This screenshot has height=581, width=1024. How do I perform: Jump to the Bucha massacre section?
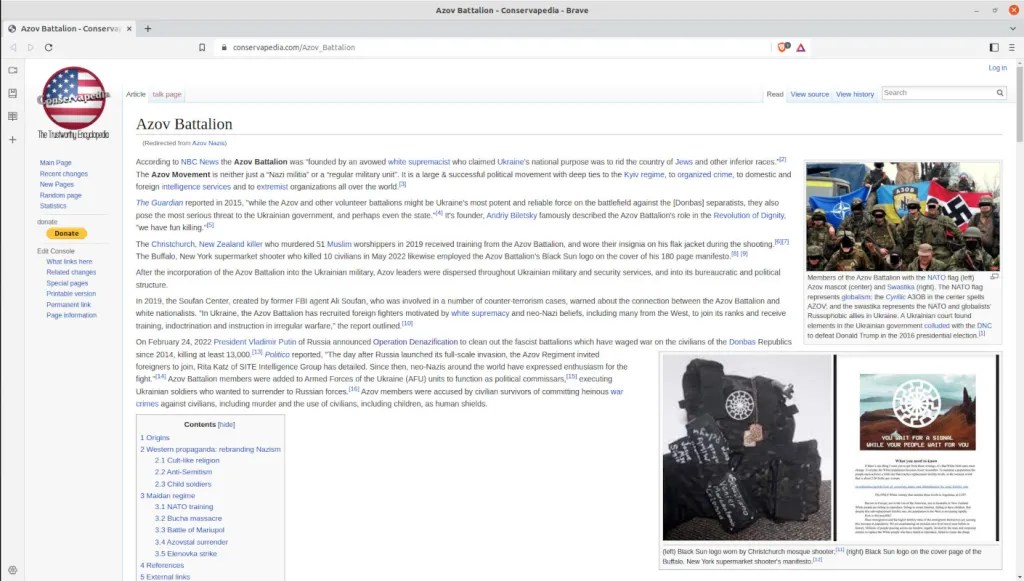pos(181,518)
